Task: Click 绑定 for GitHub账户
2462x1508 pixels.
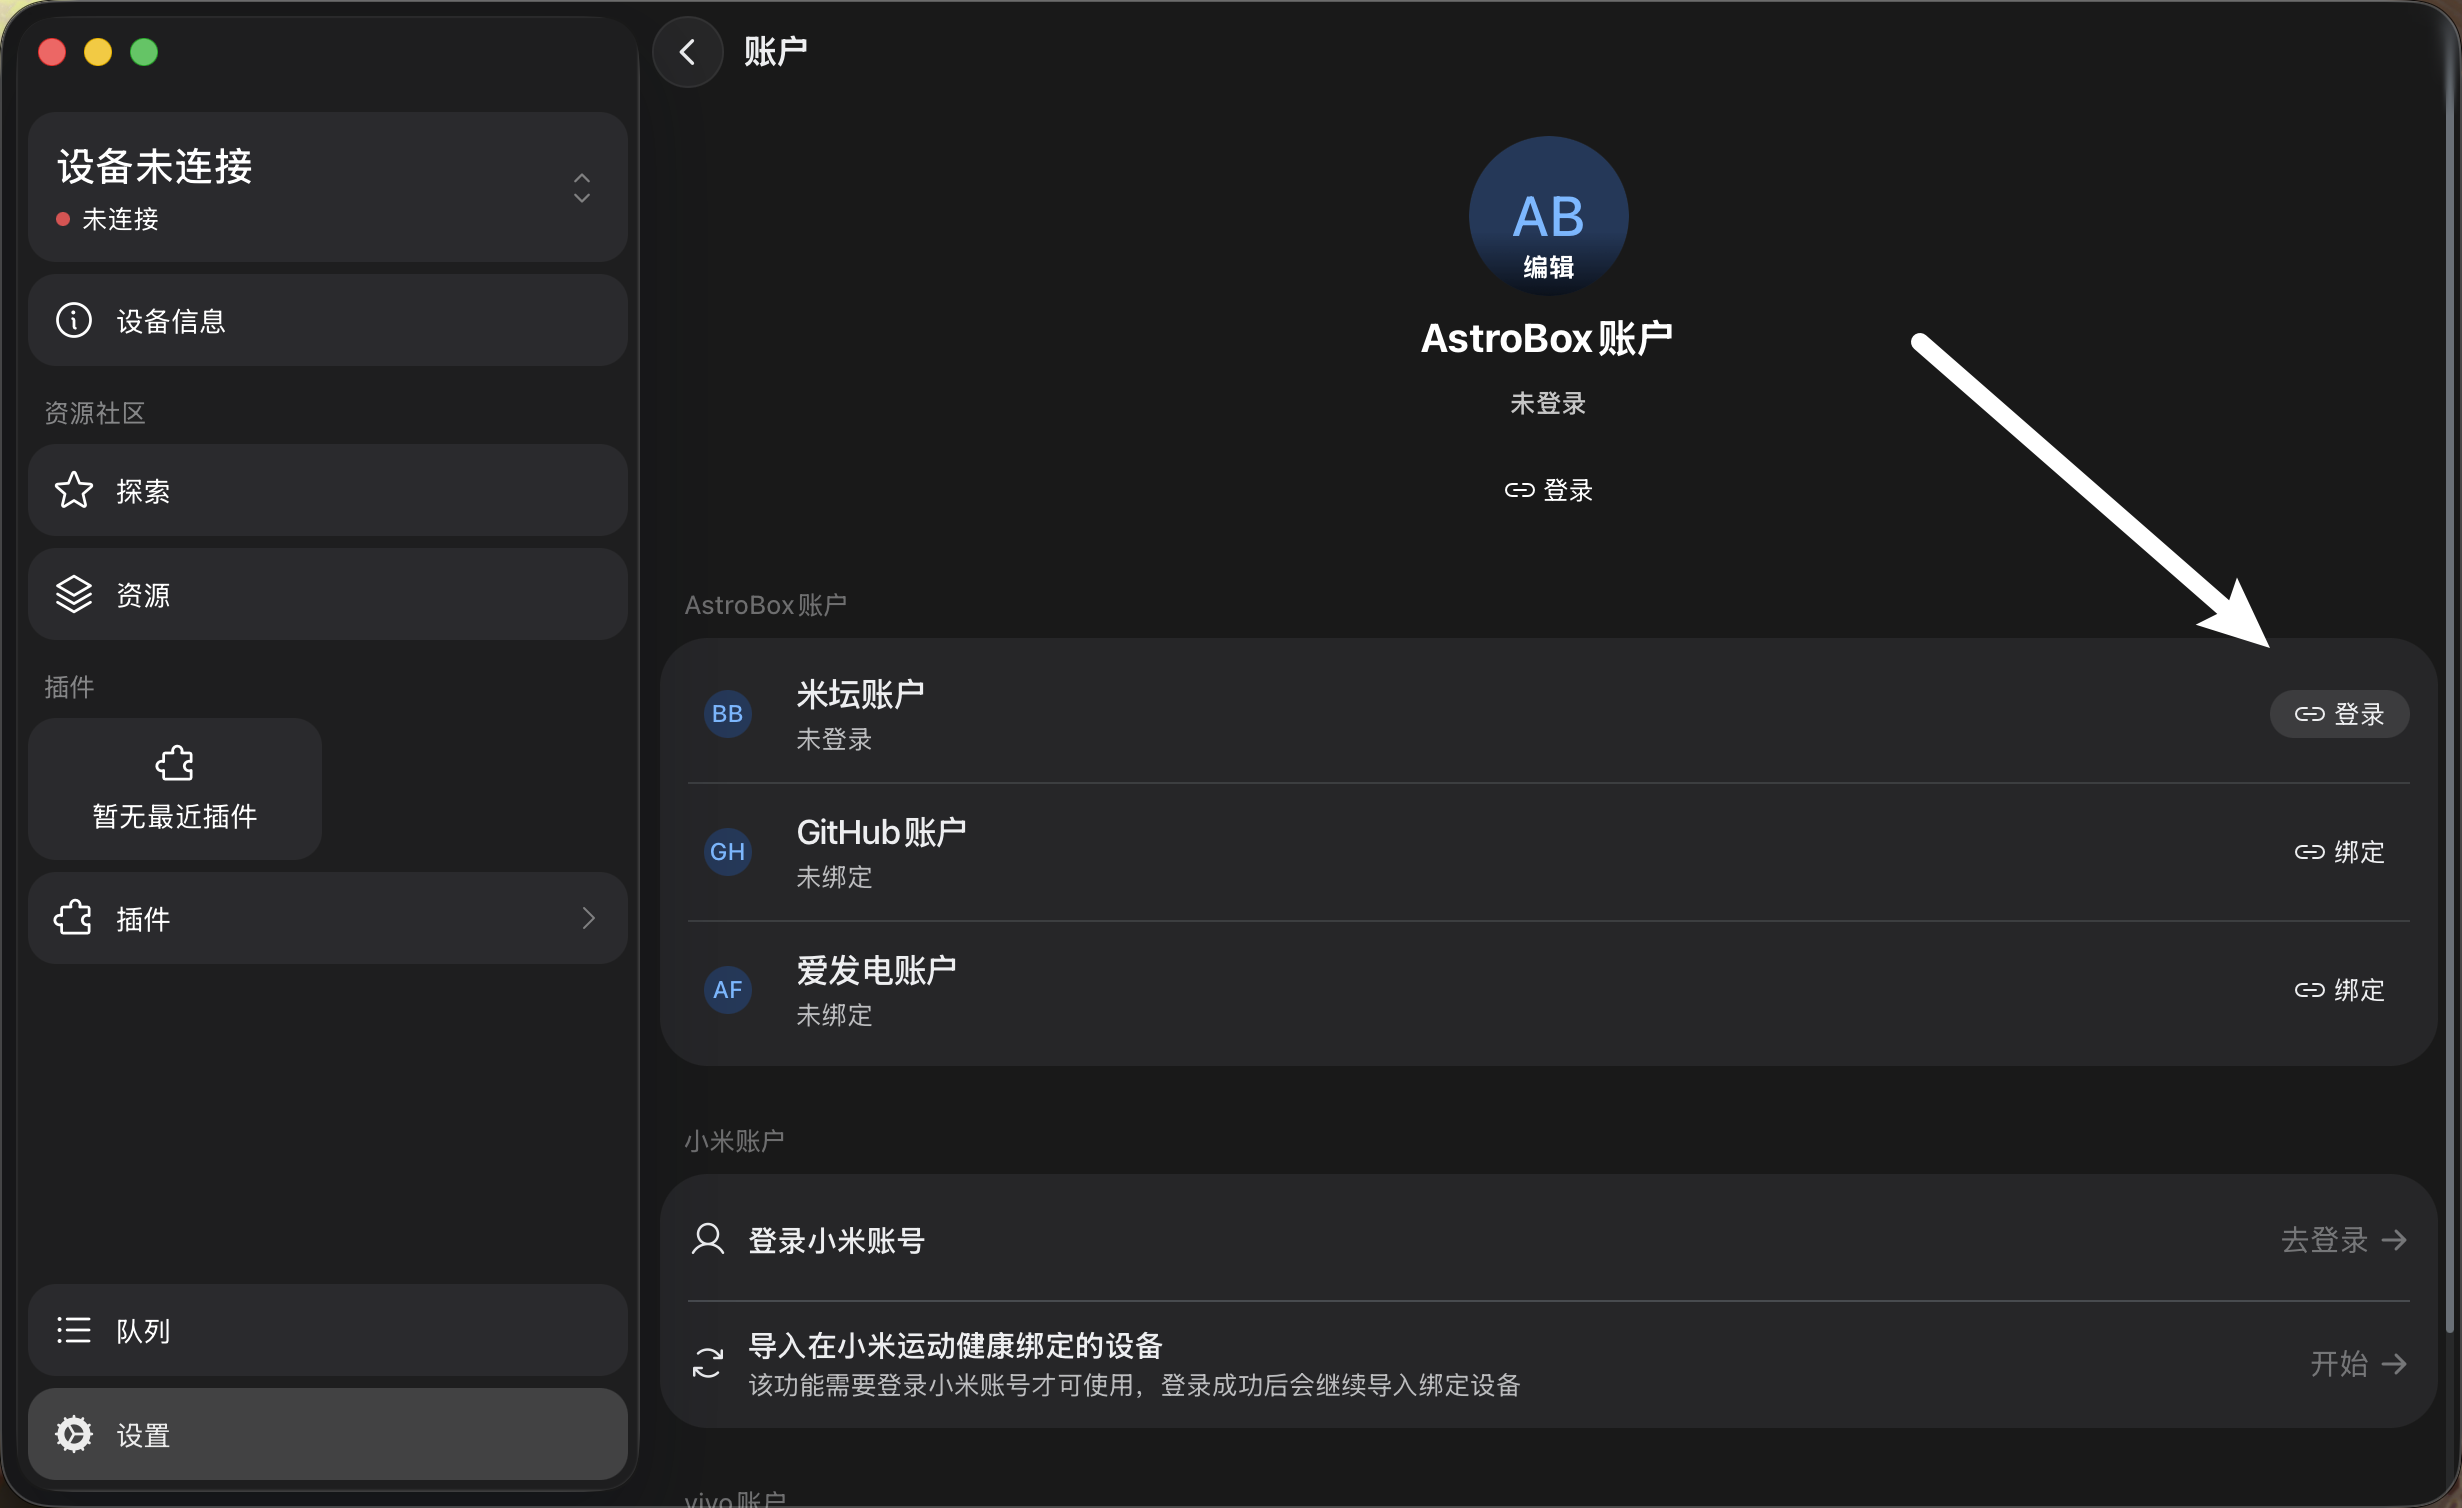Action: coord(2339,852)
